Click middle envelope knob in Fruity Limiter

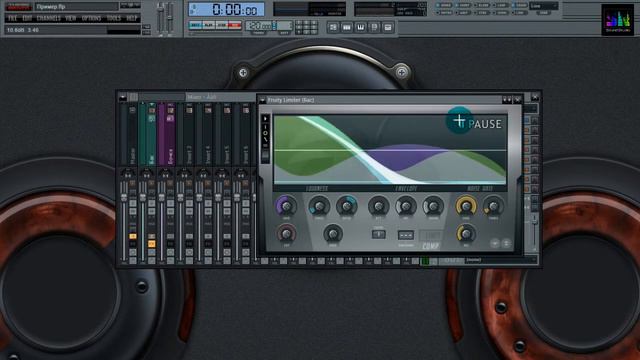406,206
